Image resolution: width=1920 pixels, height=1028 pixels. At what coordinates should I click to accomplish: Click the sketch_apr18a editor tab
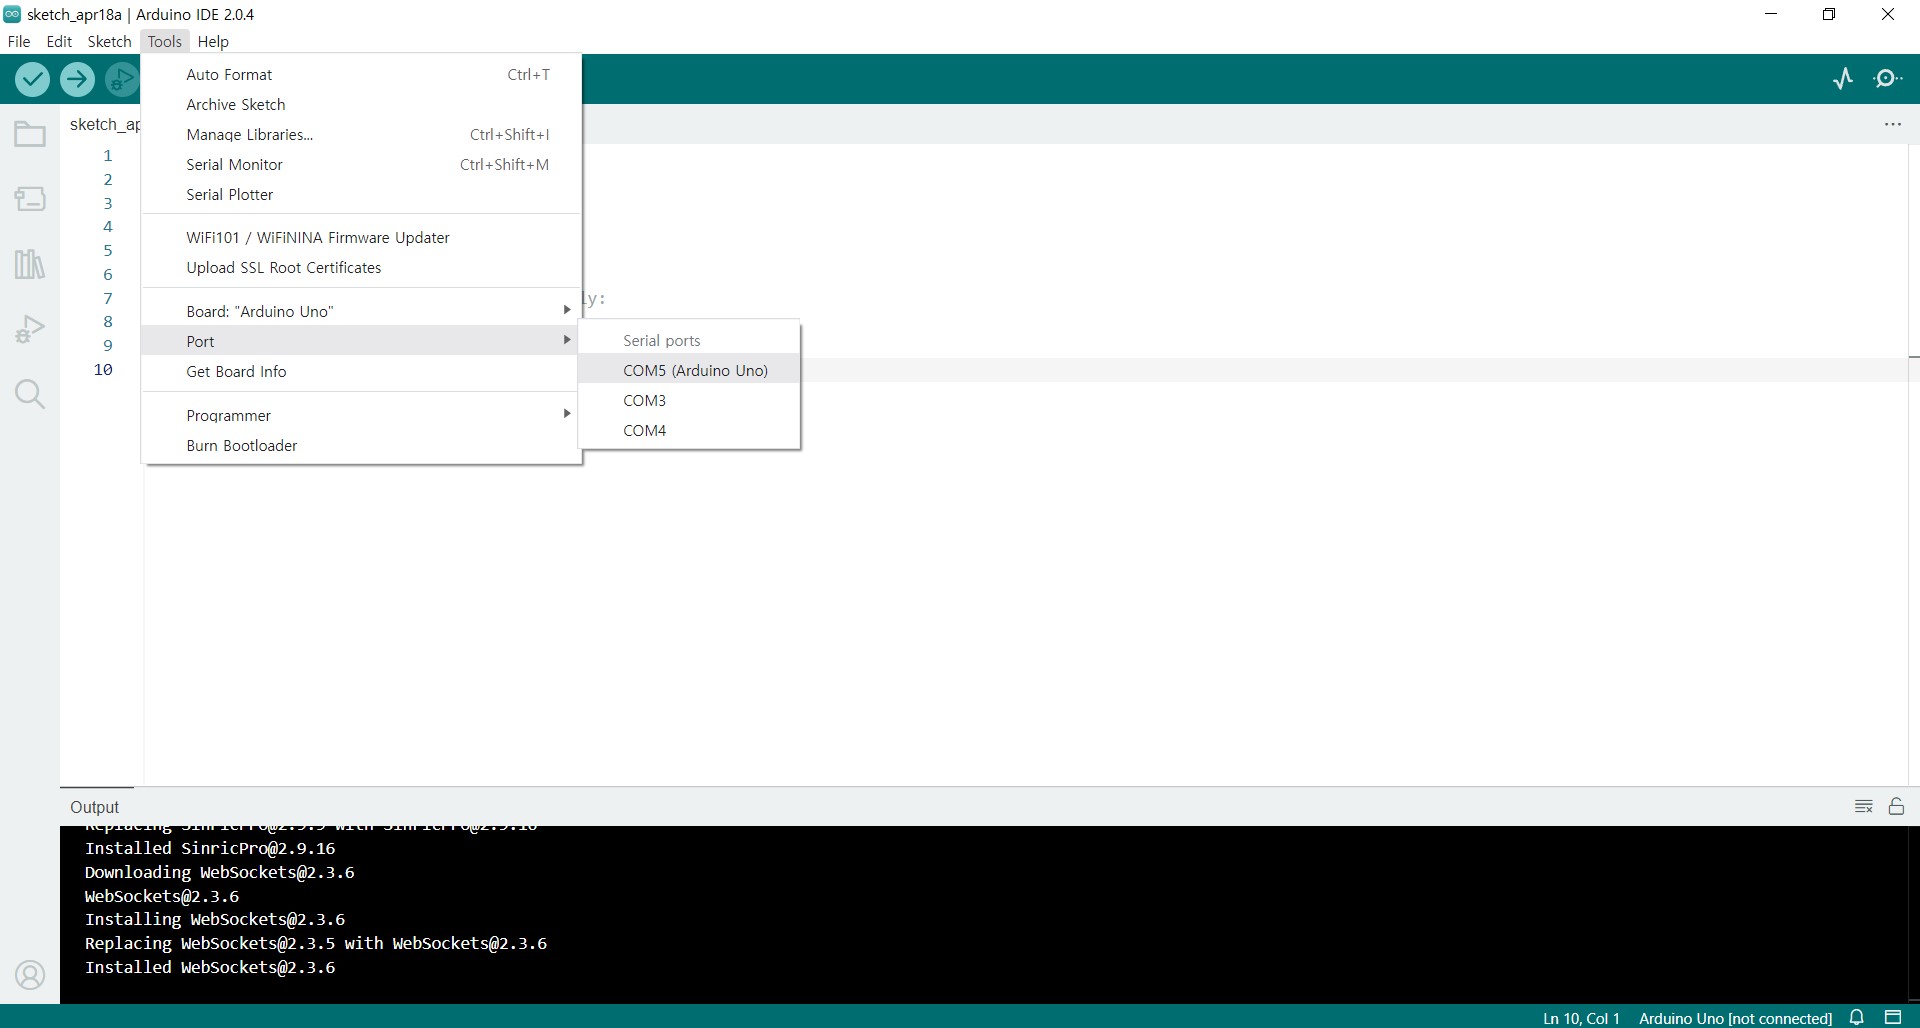(x=104, y=124)
